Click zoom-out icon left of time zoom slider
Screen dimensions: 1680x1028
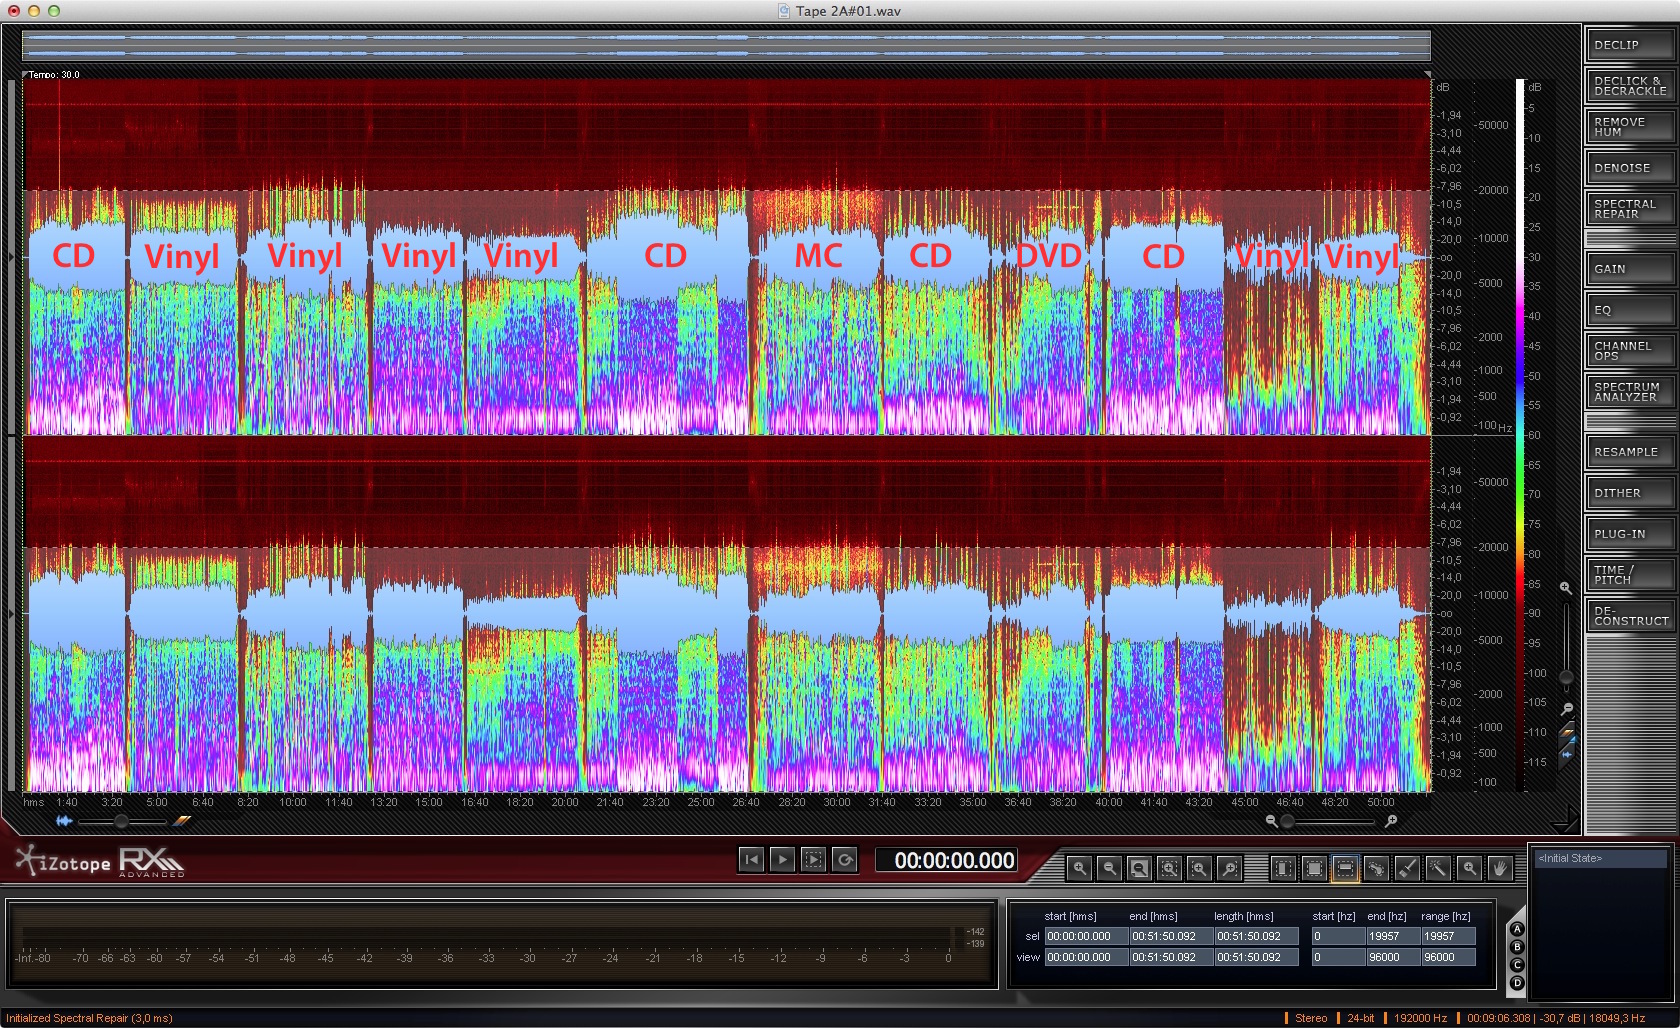1271,821
